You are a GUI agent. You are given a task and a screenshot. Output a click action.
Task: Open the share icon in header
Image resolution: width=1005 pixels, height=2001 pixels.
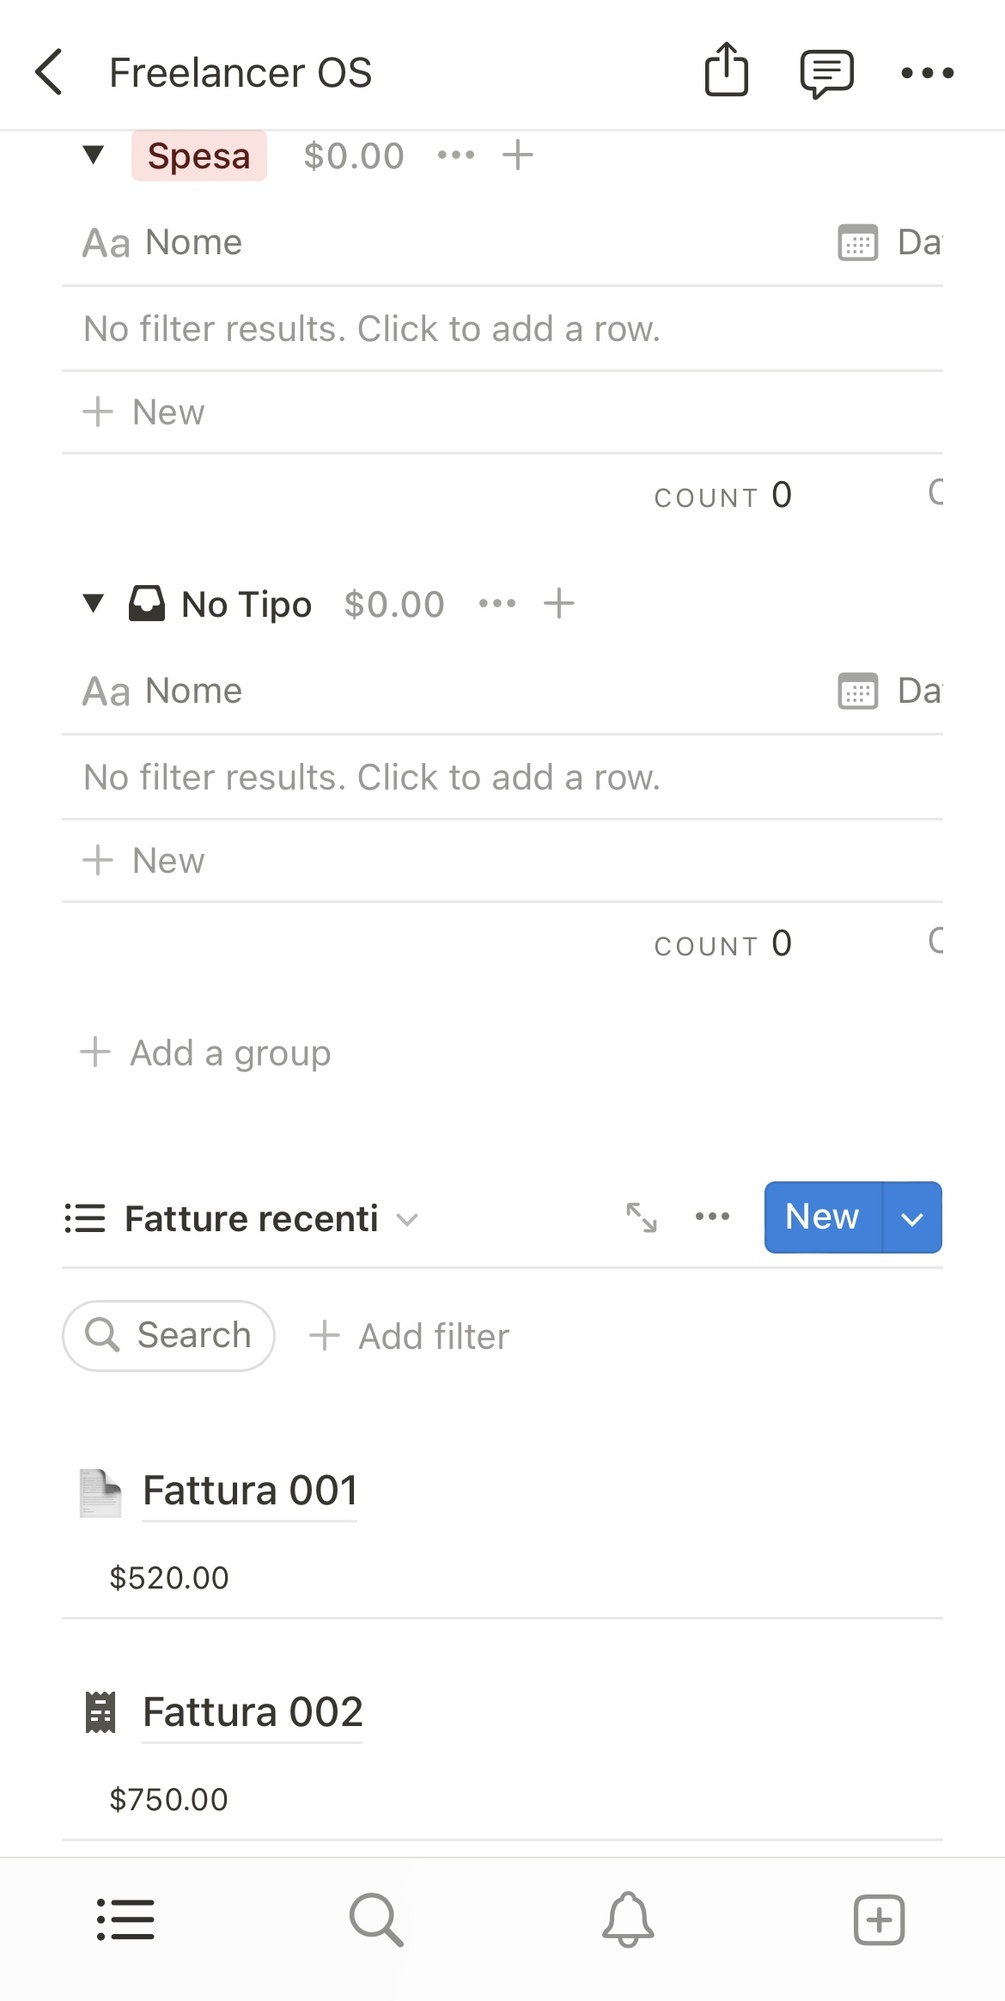pos(726,71)
